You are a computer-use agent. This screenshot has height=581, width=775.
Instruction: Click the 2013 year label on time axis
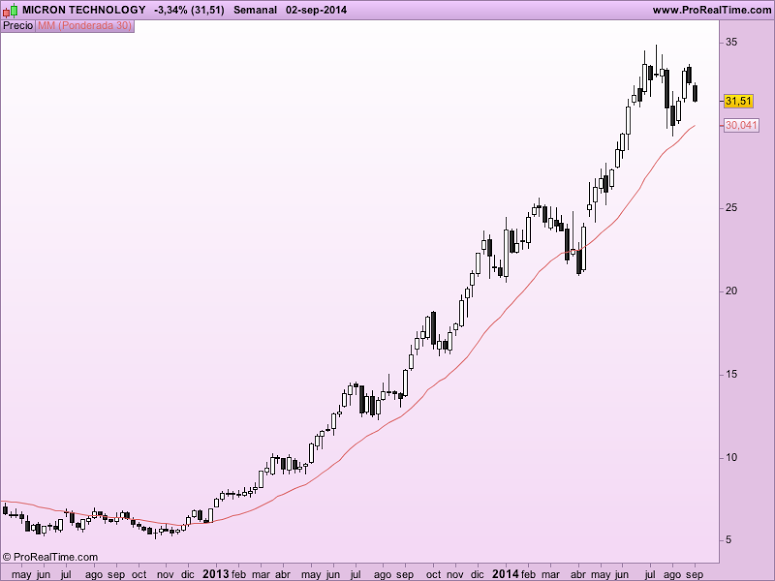[215, 574]
